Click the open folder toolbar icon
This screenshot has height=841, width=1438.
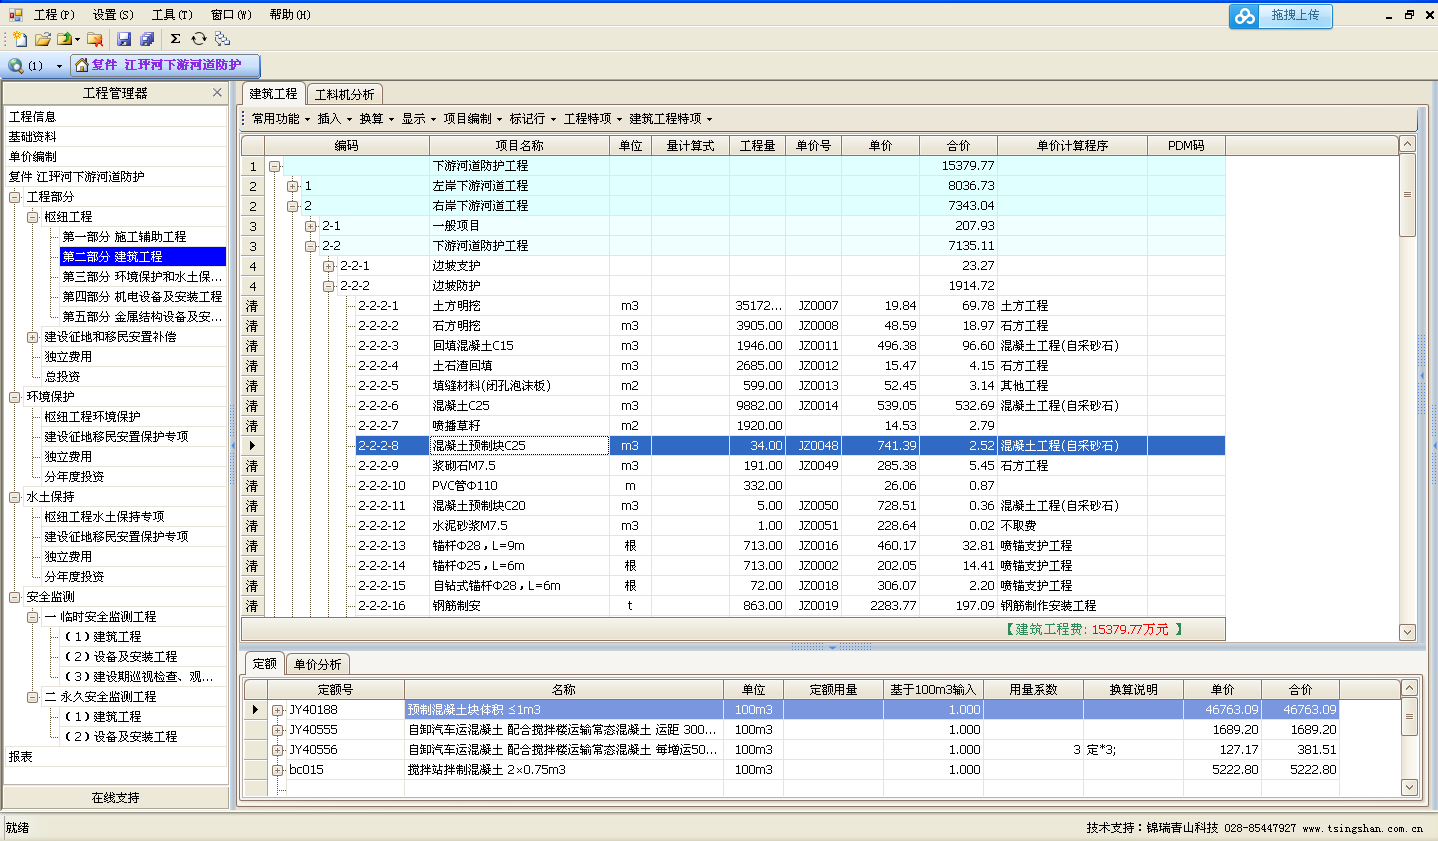click(x=43, y=39)
